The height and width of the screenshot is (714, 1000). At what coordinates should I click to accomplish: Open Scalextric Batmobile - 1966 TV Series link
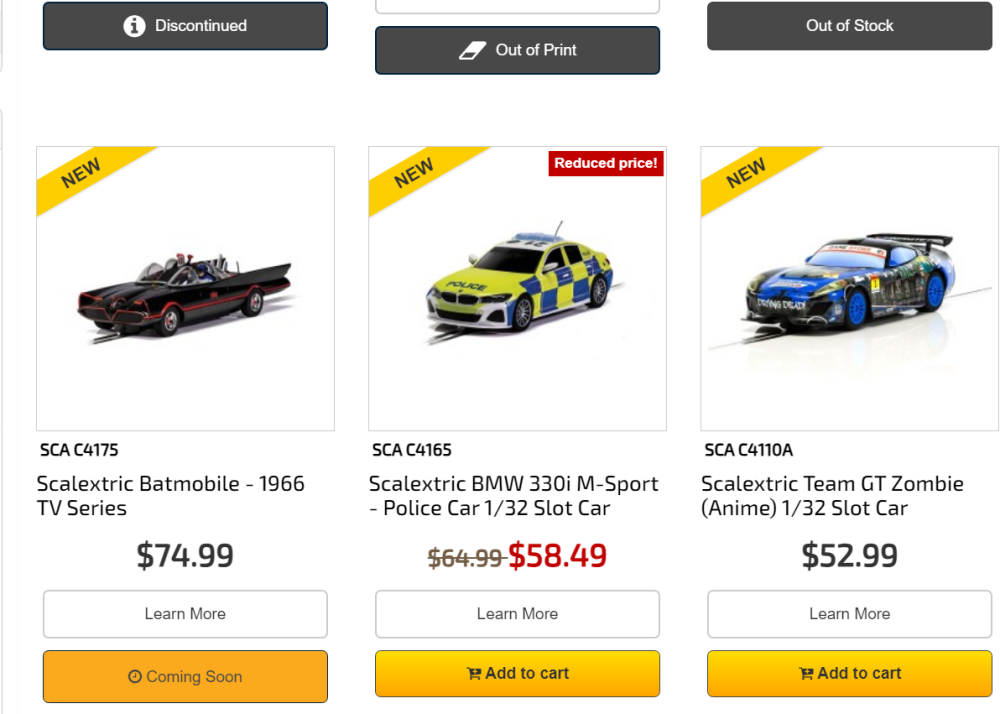pyautogui.click(x=171, y=496)
